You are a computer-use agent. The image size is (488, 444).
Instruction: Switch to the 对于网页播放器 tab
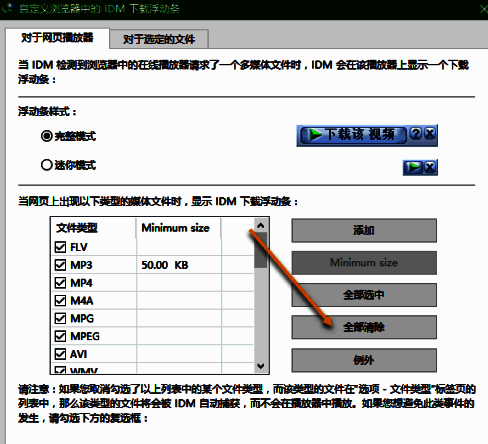point(57,38)
